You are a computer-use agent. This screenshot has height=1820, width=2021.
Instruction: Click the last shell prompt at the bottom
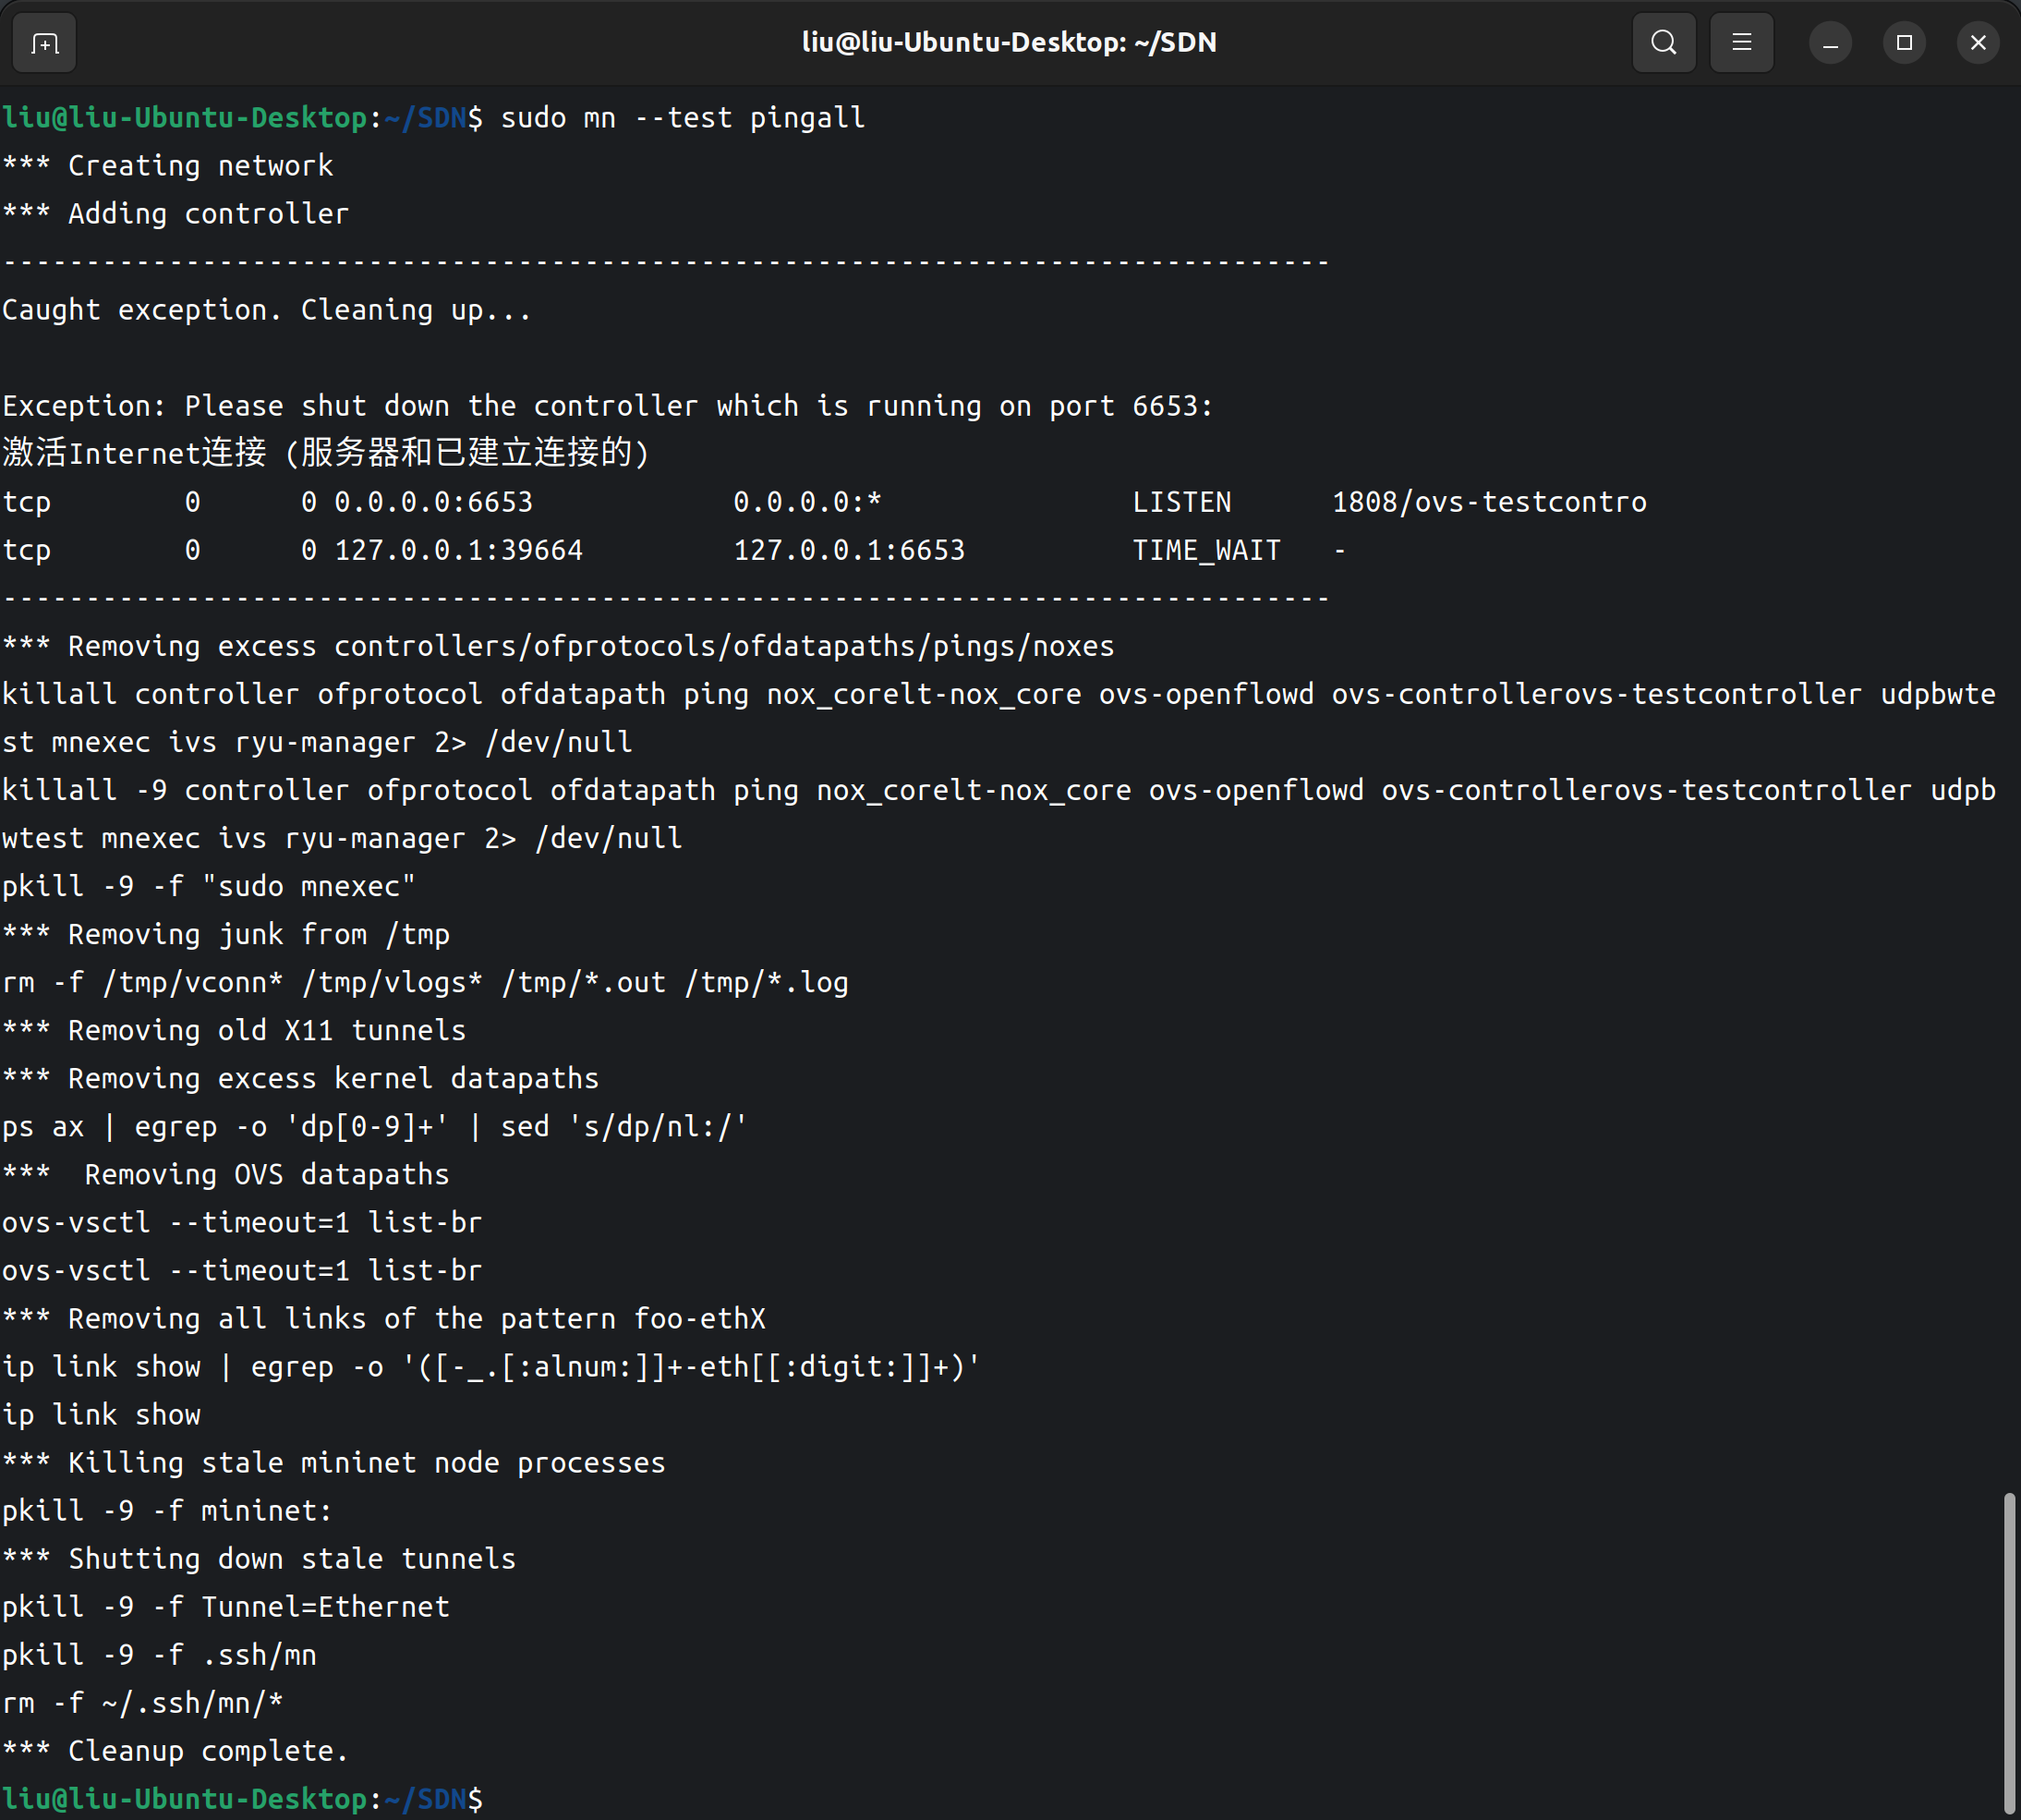[x=243, y=1798]
